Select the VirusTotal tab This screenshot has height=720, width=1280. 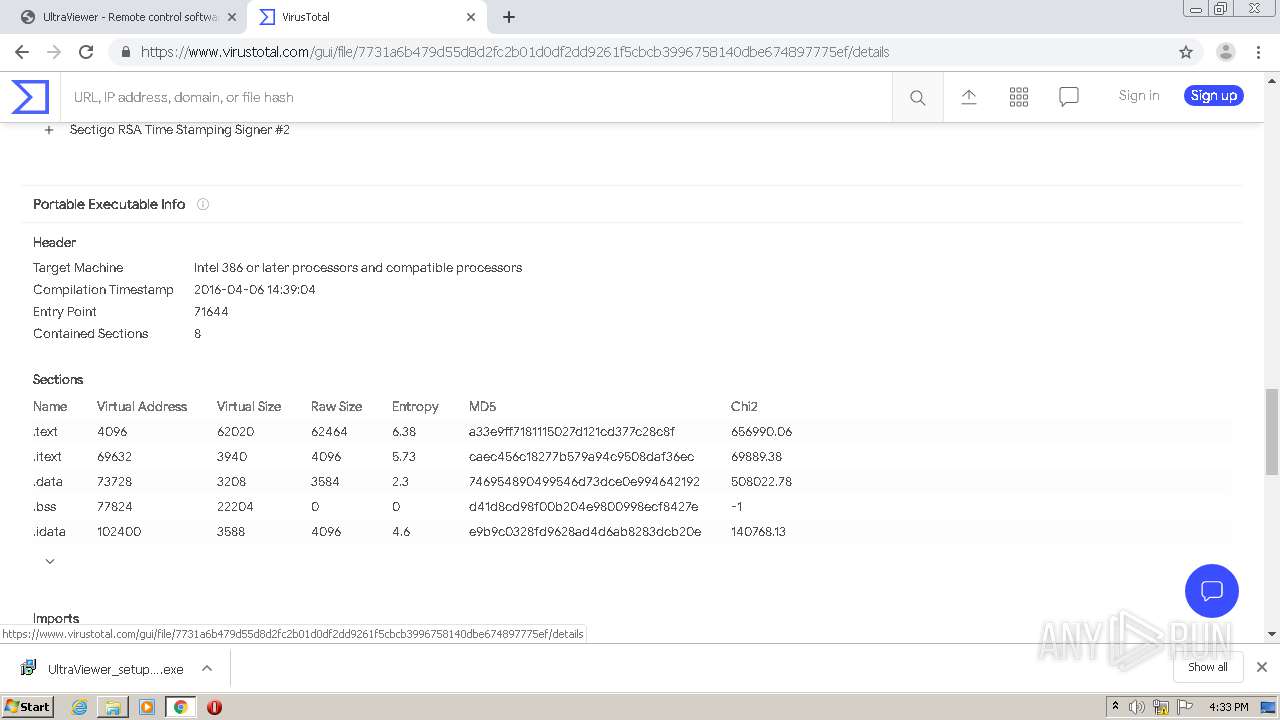coord(367,17)
